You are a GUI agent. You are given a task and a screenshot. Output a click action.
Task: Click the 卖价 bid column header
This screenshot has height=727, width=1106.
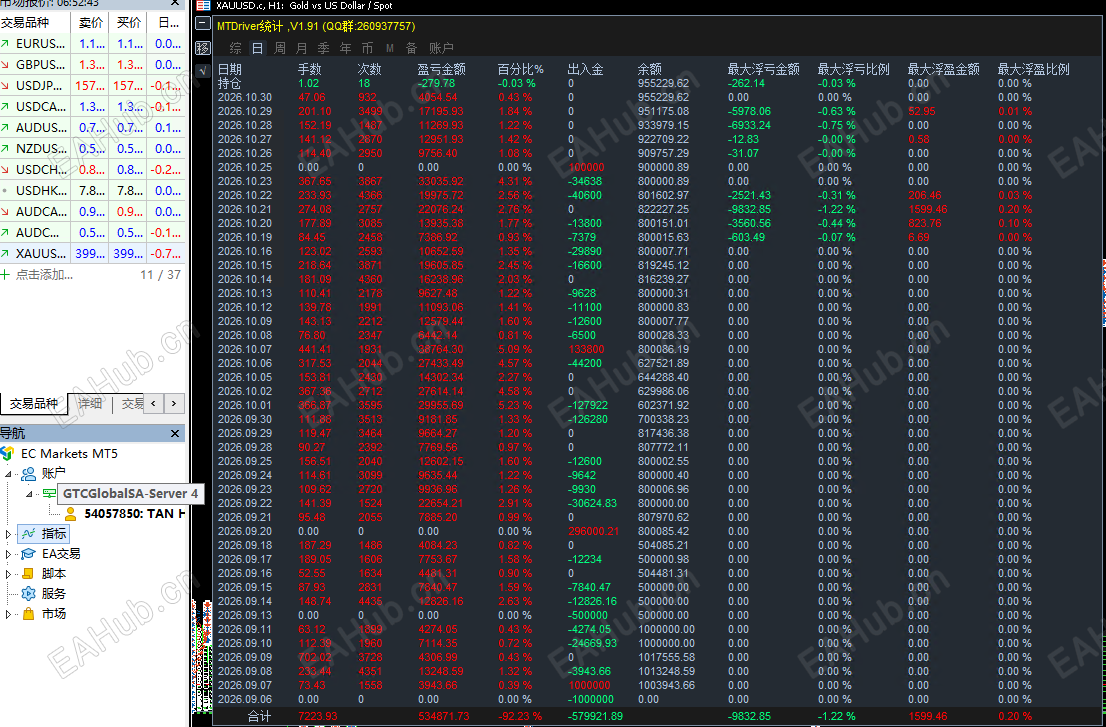90,23
